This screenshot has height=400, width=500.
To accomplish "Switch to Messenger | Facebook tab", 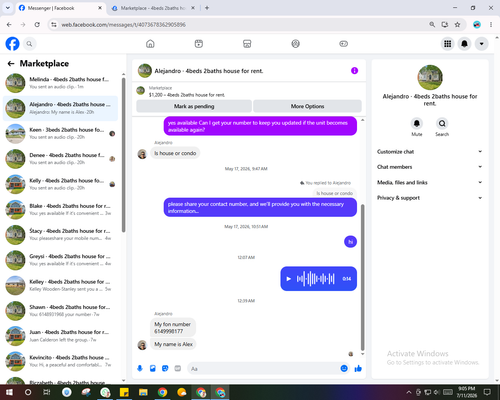I will [x=60, y=8].
